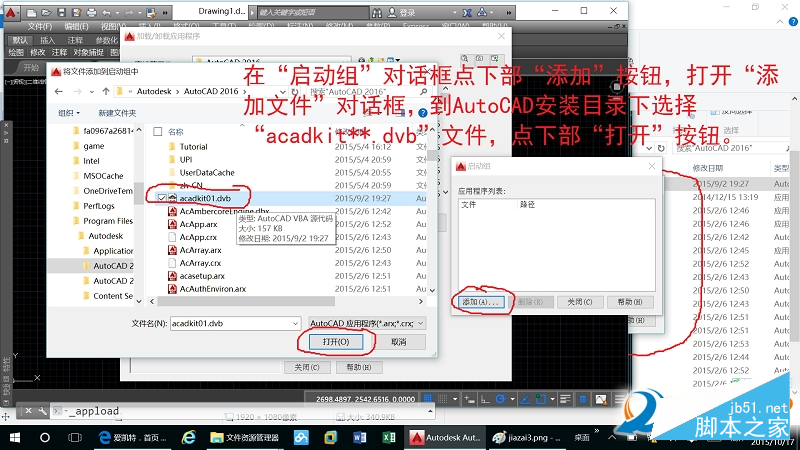Click the binoculars search icon in AutoCAD title bar

(377, 12)
